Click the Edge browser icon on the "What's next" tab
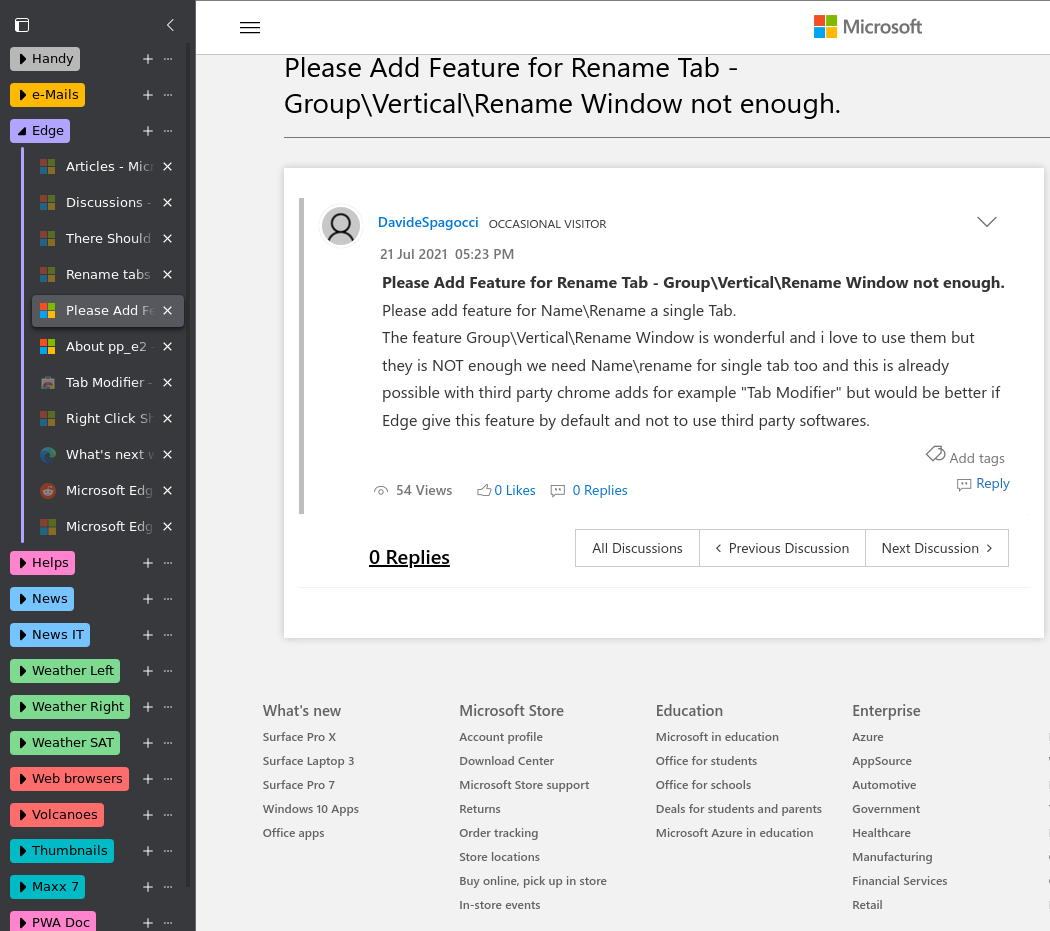The height and width of the screenshot is (931, 1050). [46, 454]
